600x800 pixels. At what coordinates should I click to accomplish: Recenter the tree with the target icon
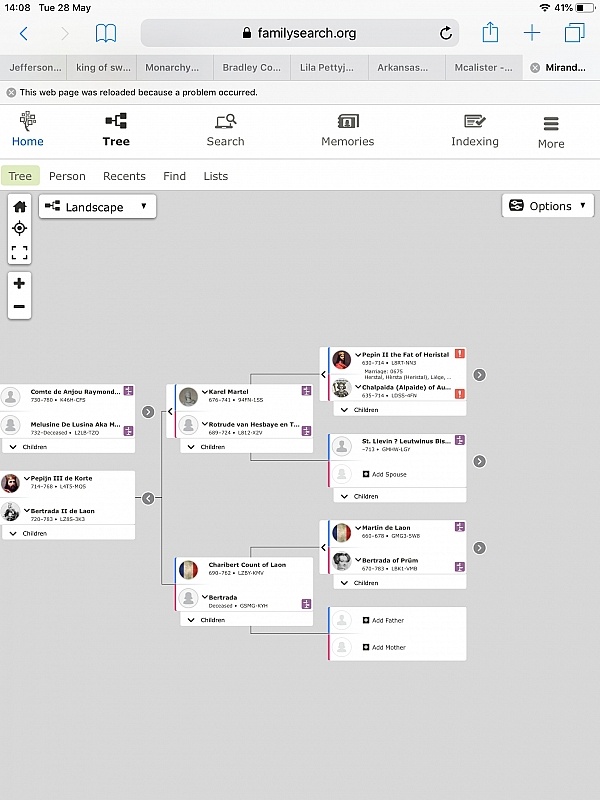pos(19,228)
